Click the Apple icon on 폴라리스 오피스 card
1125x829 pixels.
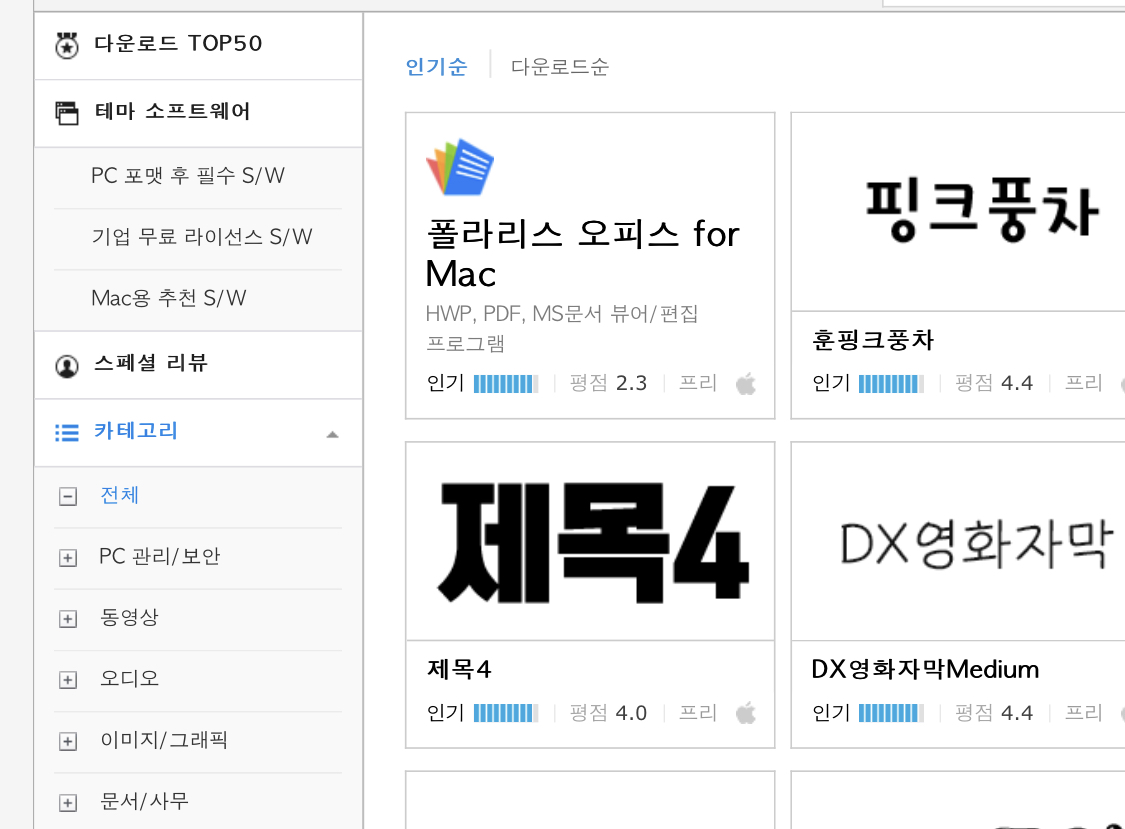[x=746, y=384]
